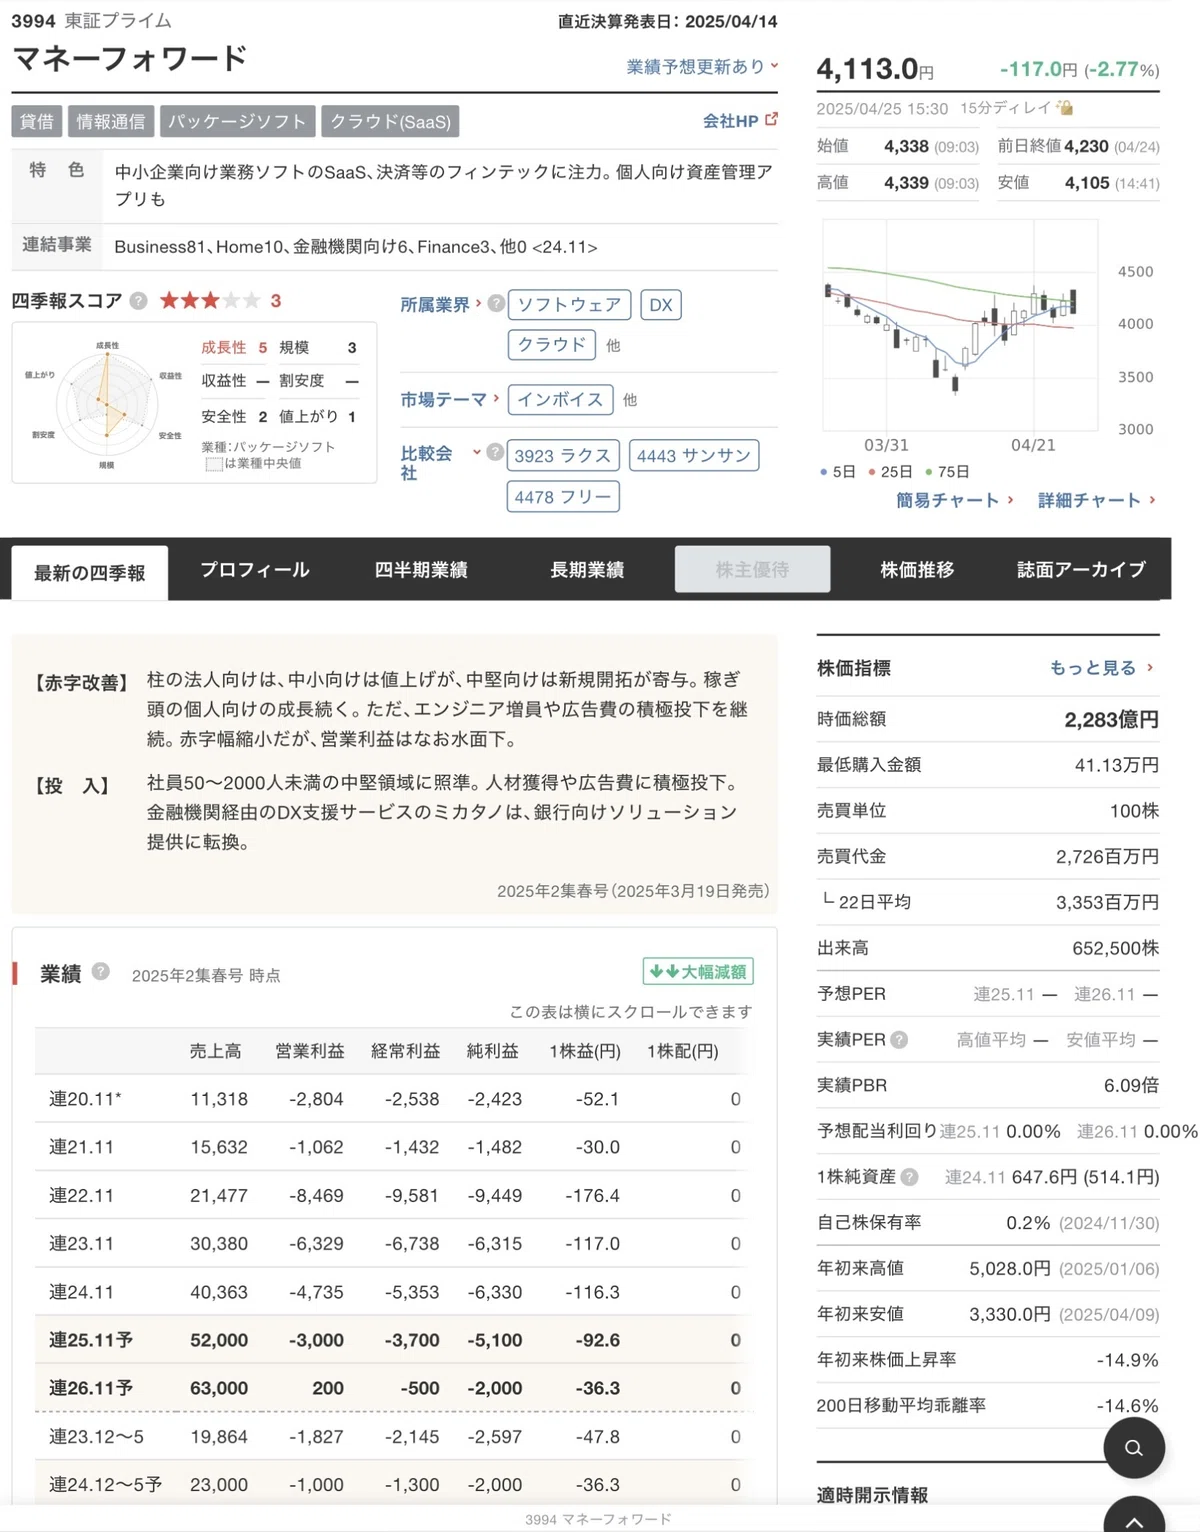Viewport: 1200px width, 1532px height.
Task: Select the クラウド industry tag
Action: 551,344
